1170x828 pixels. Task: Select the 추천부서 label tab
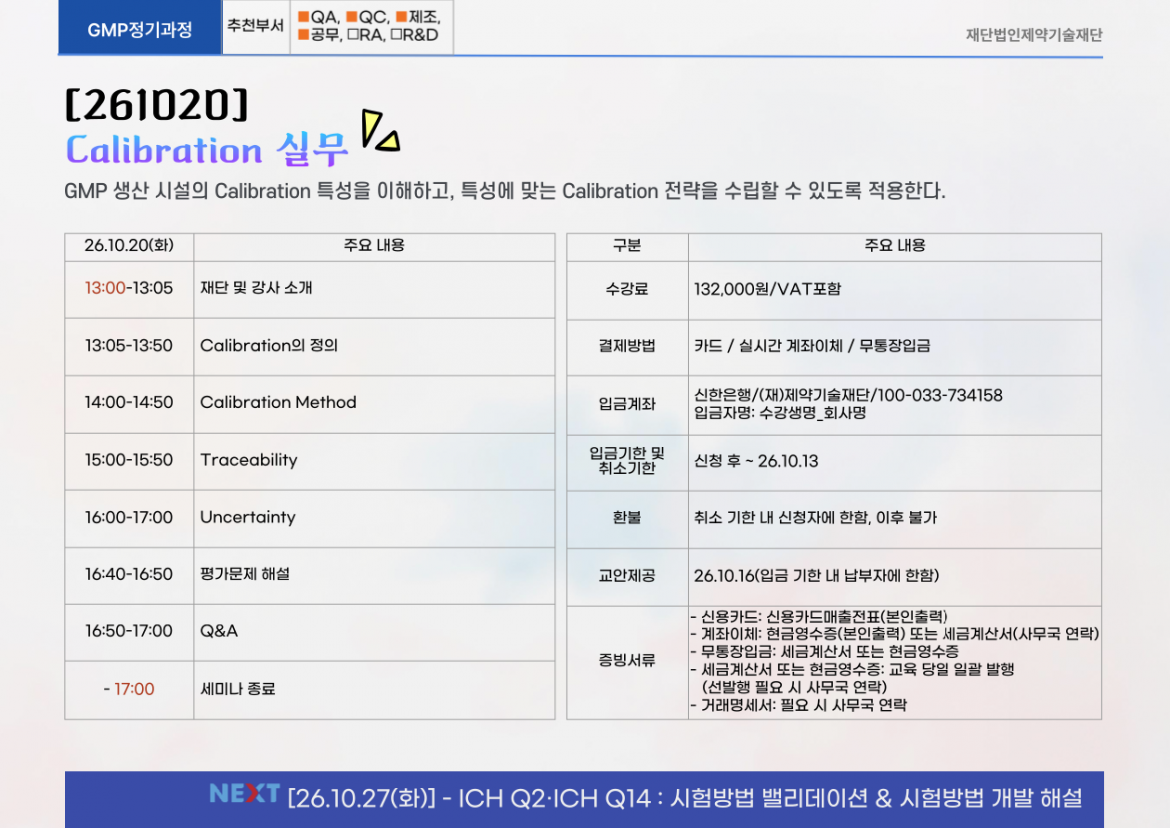pyautogui.click(x=255, y=27)
